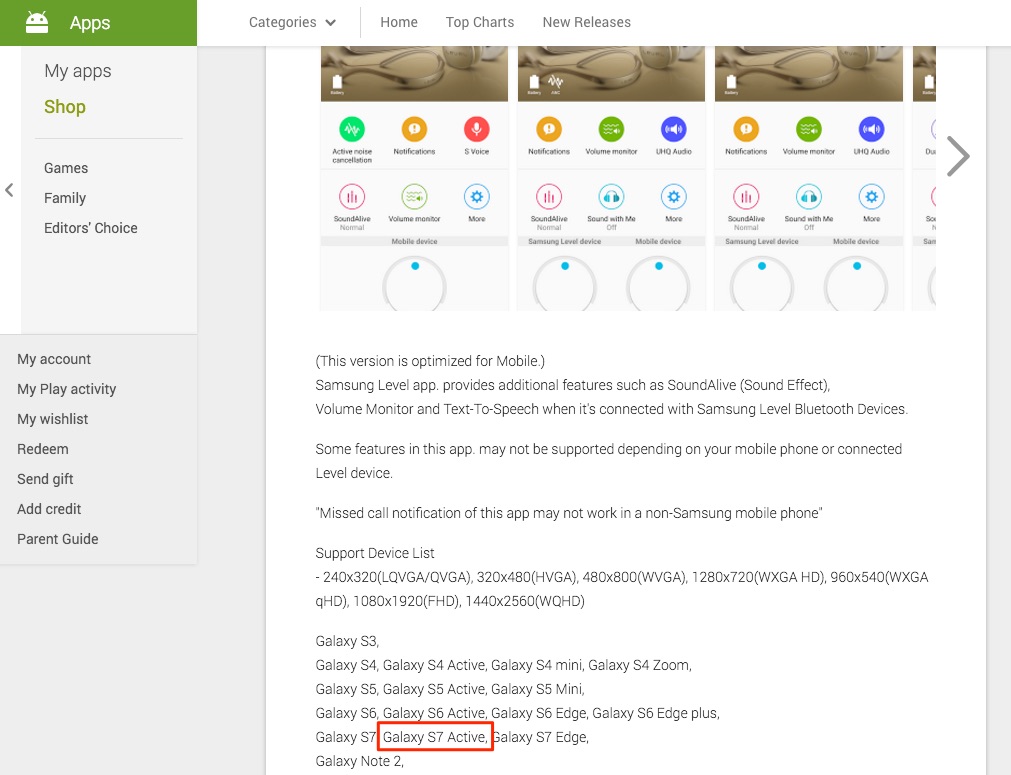Open the New Releases tab

point(586,22)
